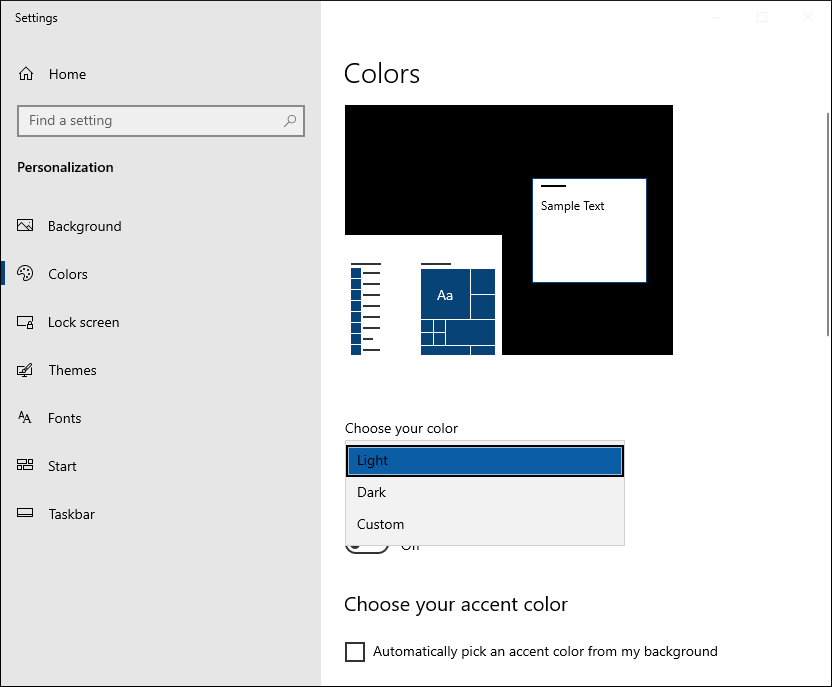The image size is (832, 687).
Task: Open the Lock screen settings page
Action: pos(84,322)
